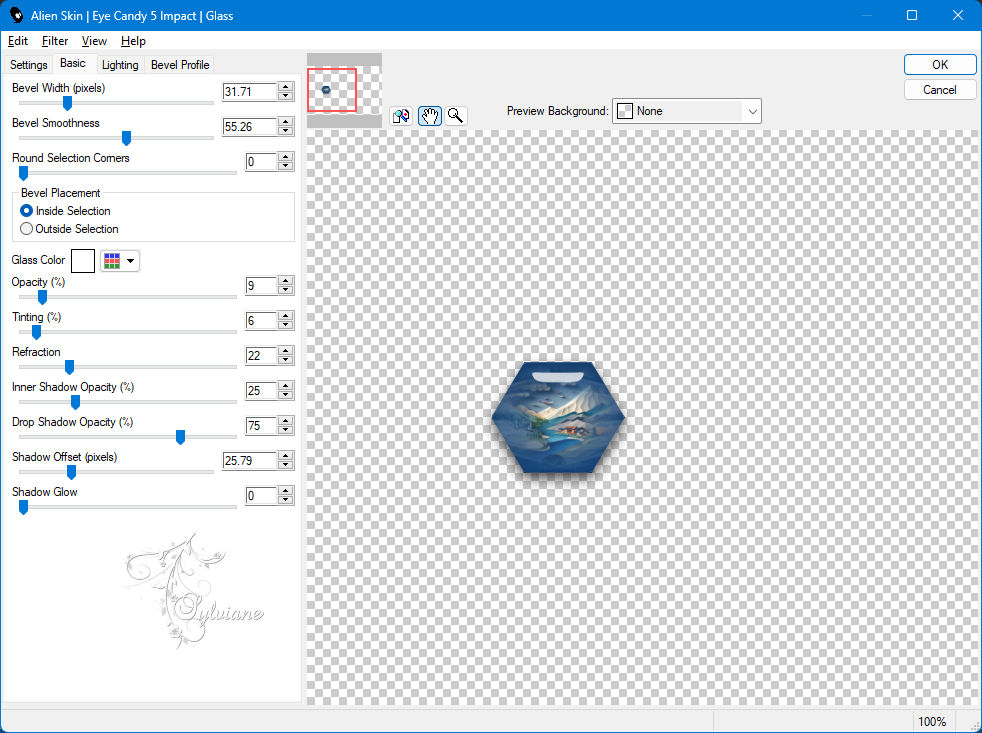Click the navigator thumbnail red view box

pyautogui.click(x=332, y=90)
